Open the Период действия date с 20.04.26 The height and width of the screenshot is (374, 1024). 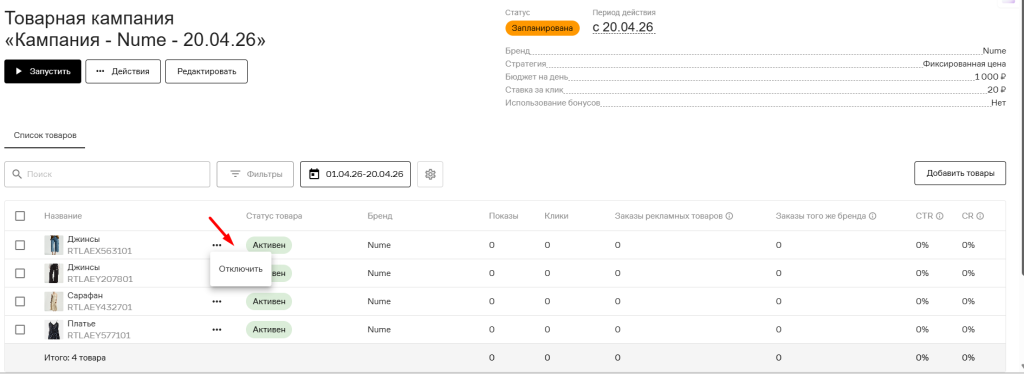[x=623, y=27]
